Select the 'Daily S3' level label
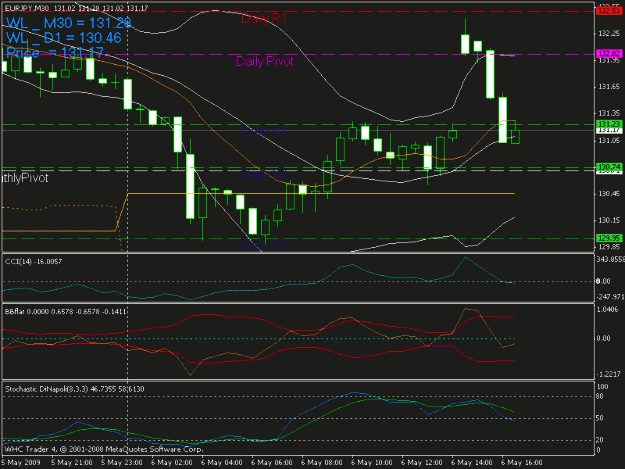Image resolution: width=625 pixels, height=469 pixels. pyautogui.click(x=264, y=245)
